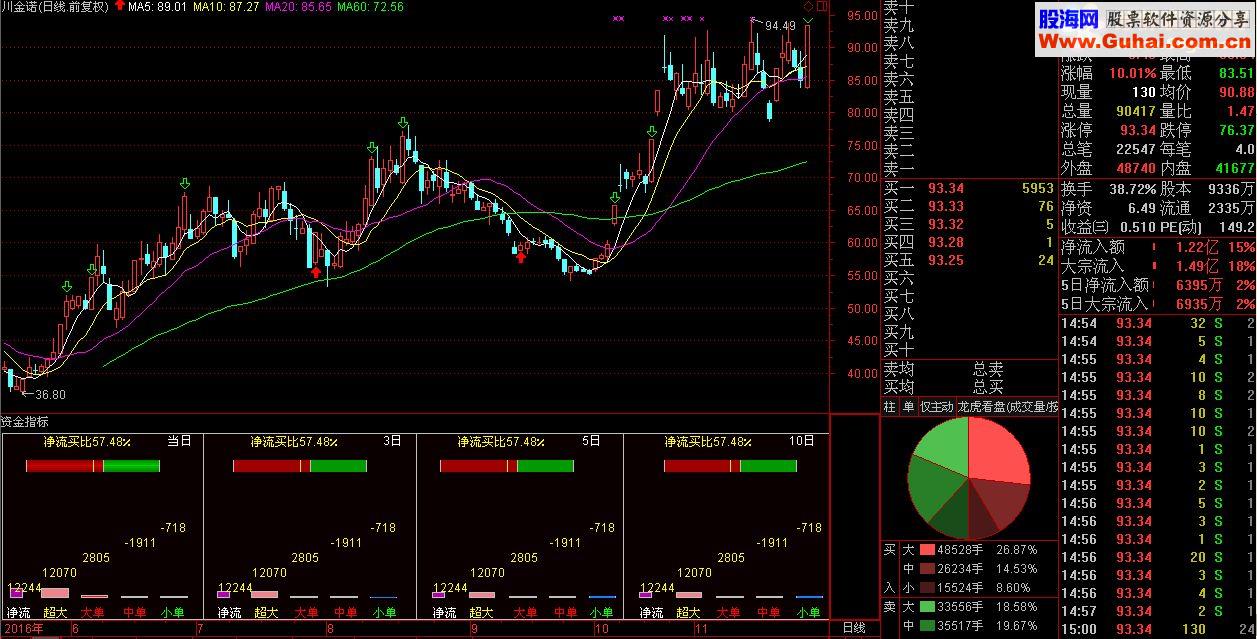Click the 14:54 trade row with volume 32
This screenshot has height=639, width=1257.
[1158, 323]
